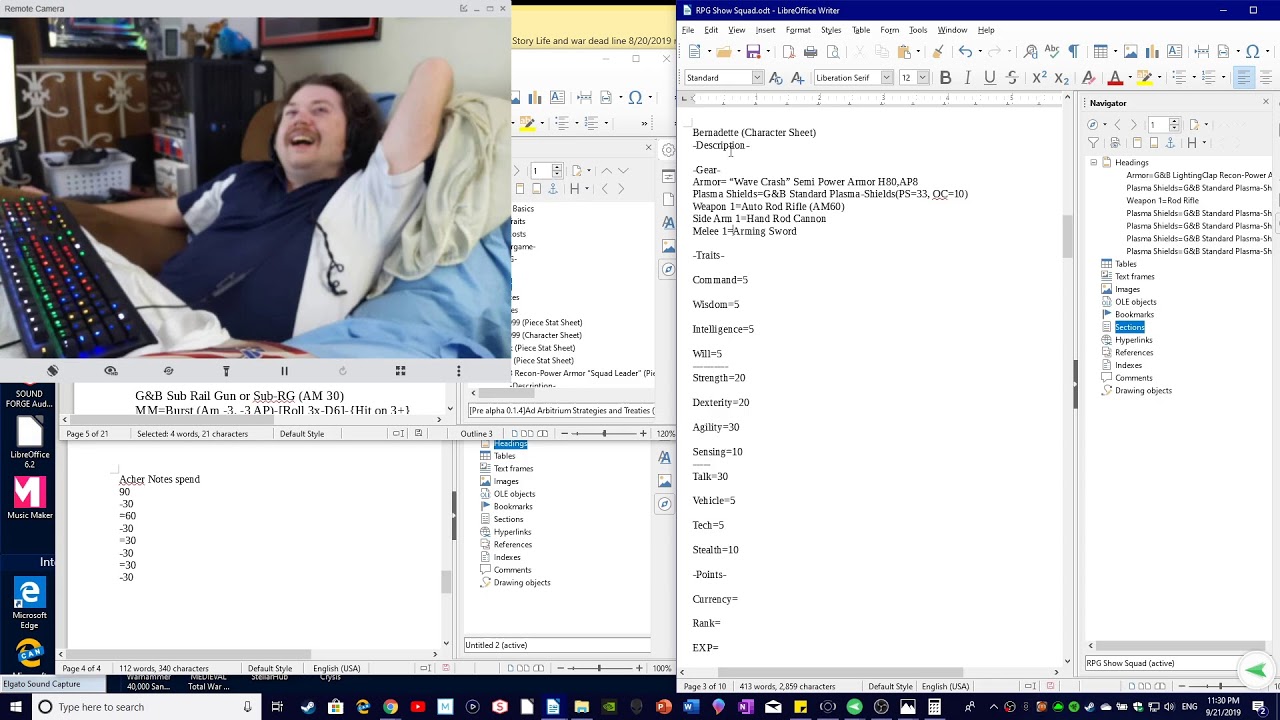Click the Windows taskbar search box
The height and width of the screenshot is (720, 1280).
145,707
